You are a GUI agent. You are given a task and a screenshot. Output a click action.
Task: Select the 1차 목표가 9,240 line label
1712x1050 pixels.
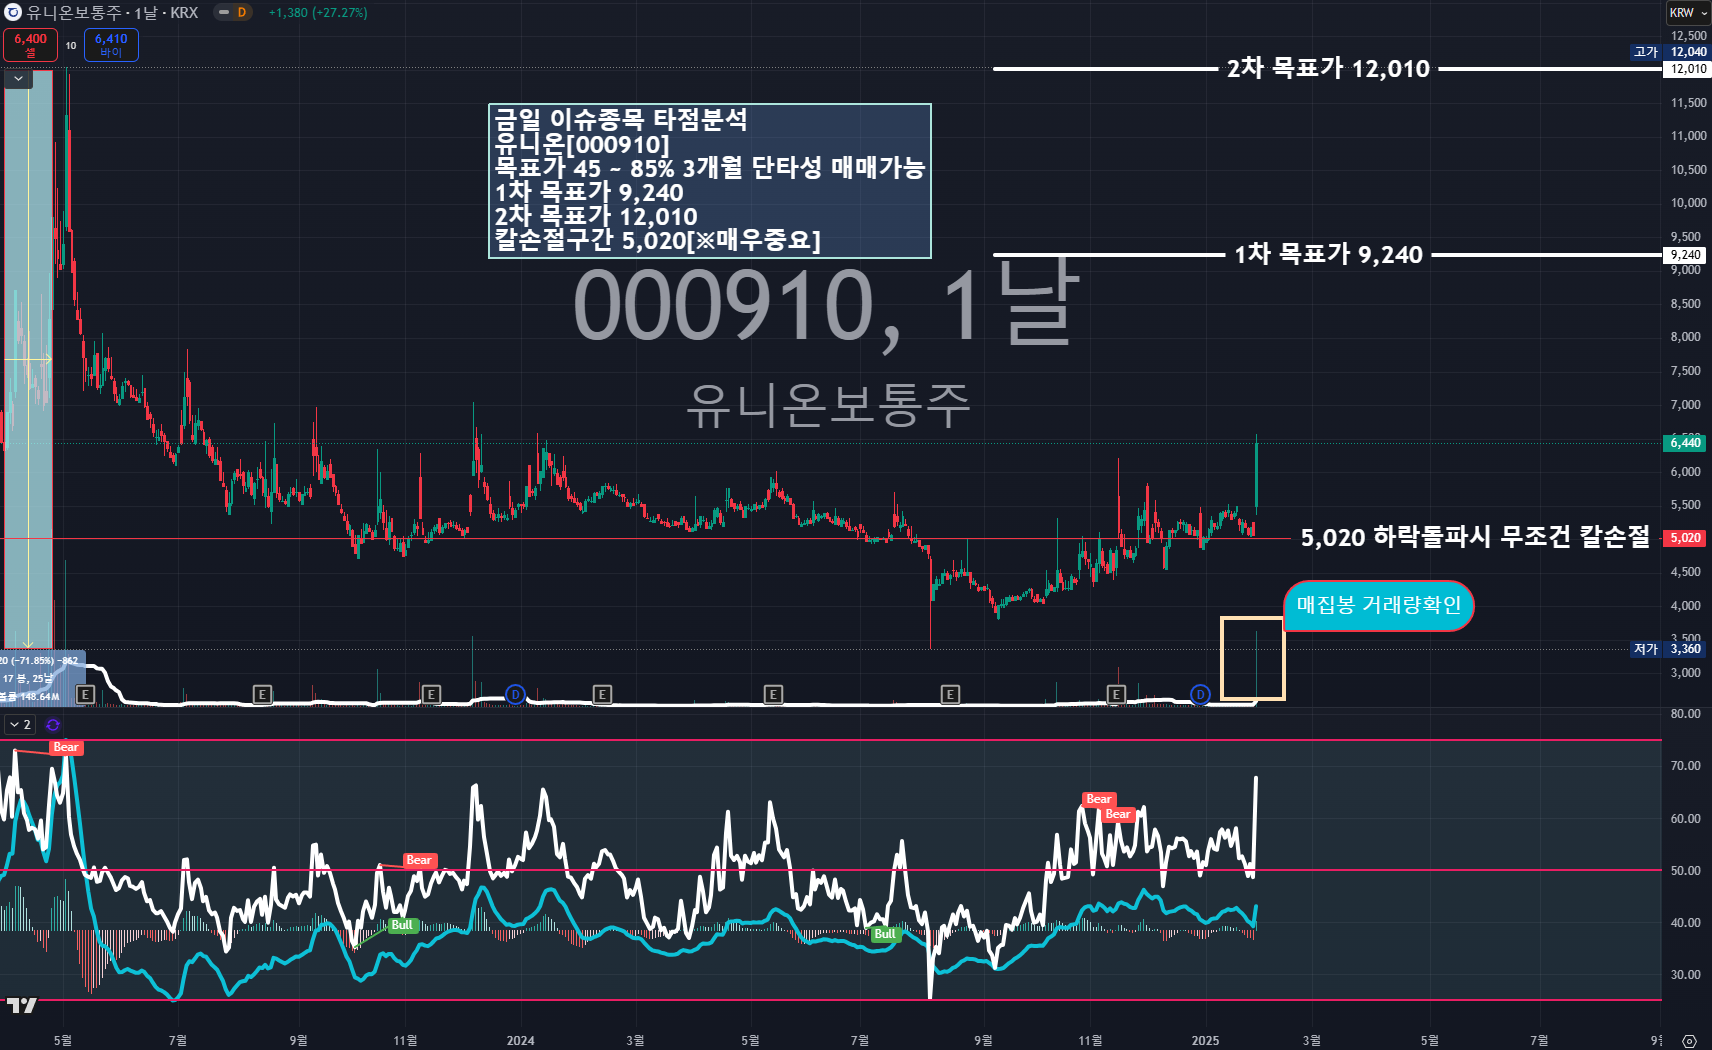point(1328,255)
